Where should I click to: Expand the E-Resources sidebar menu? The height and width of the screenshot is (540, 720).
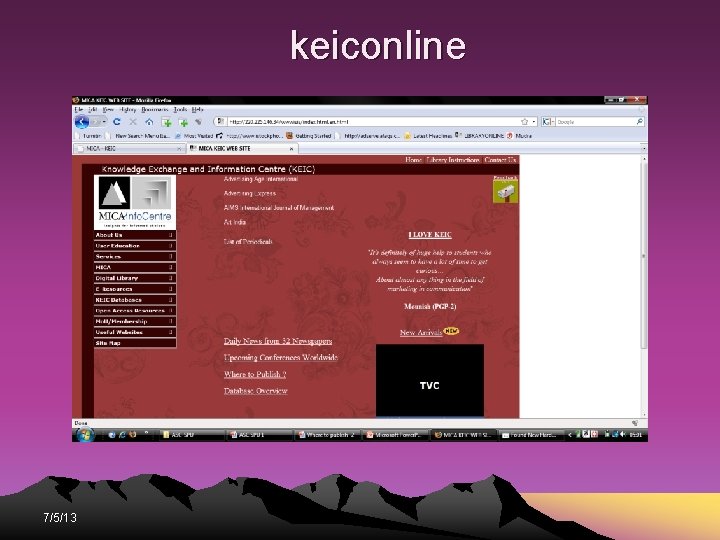click(135, 289)
